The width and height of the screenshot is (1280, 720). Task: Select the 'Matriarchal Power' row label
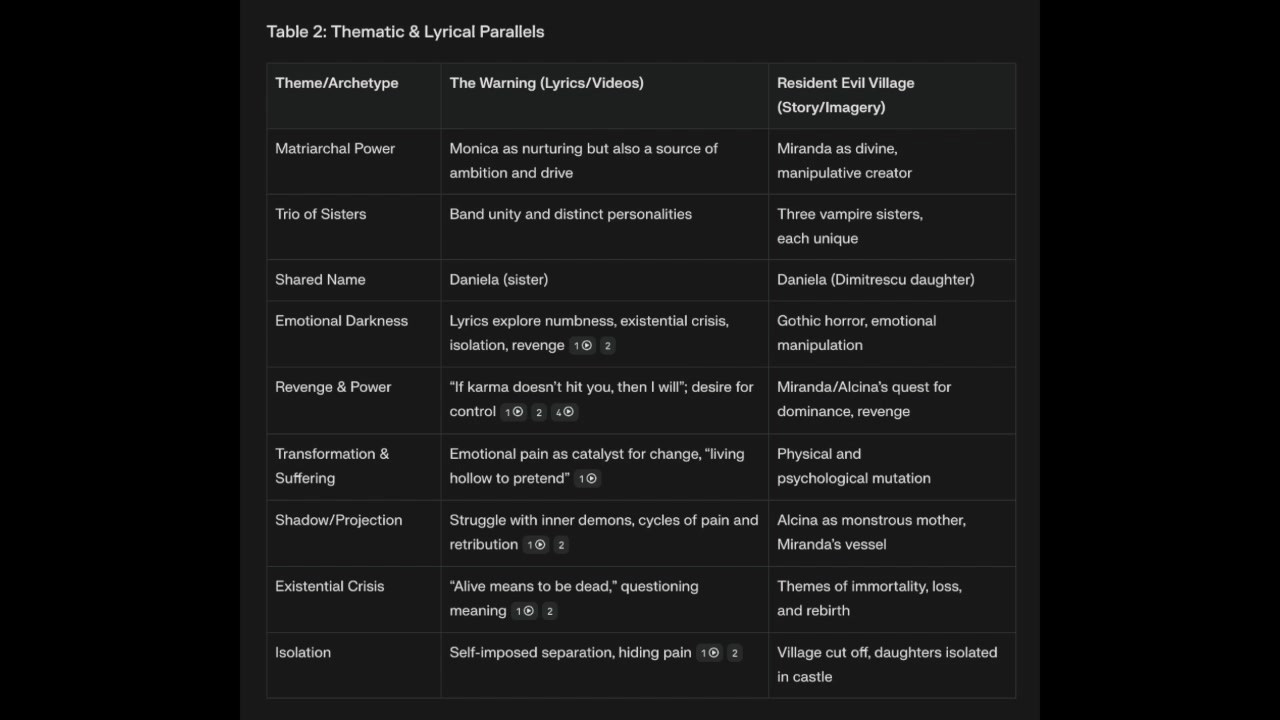(335, 149)
